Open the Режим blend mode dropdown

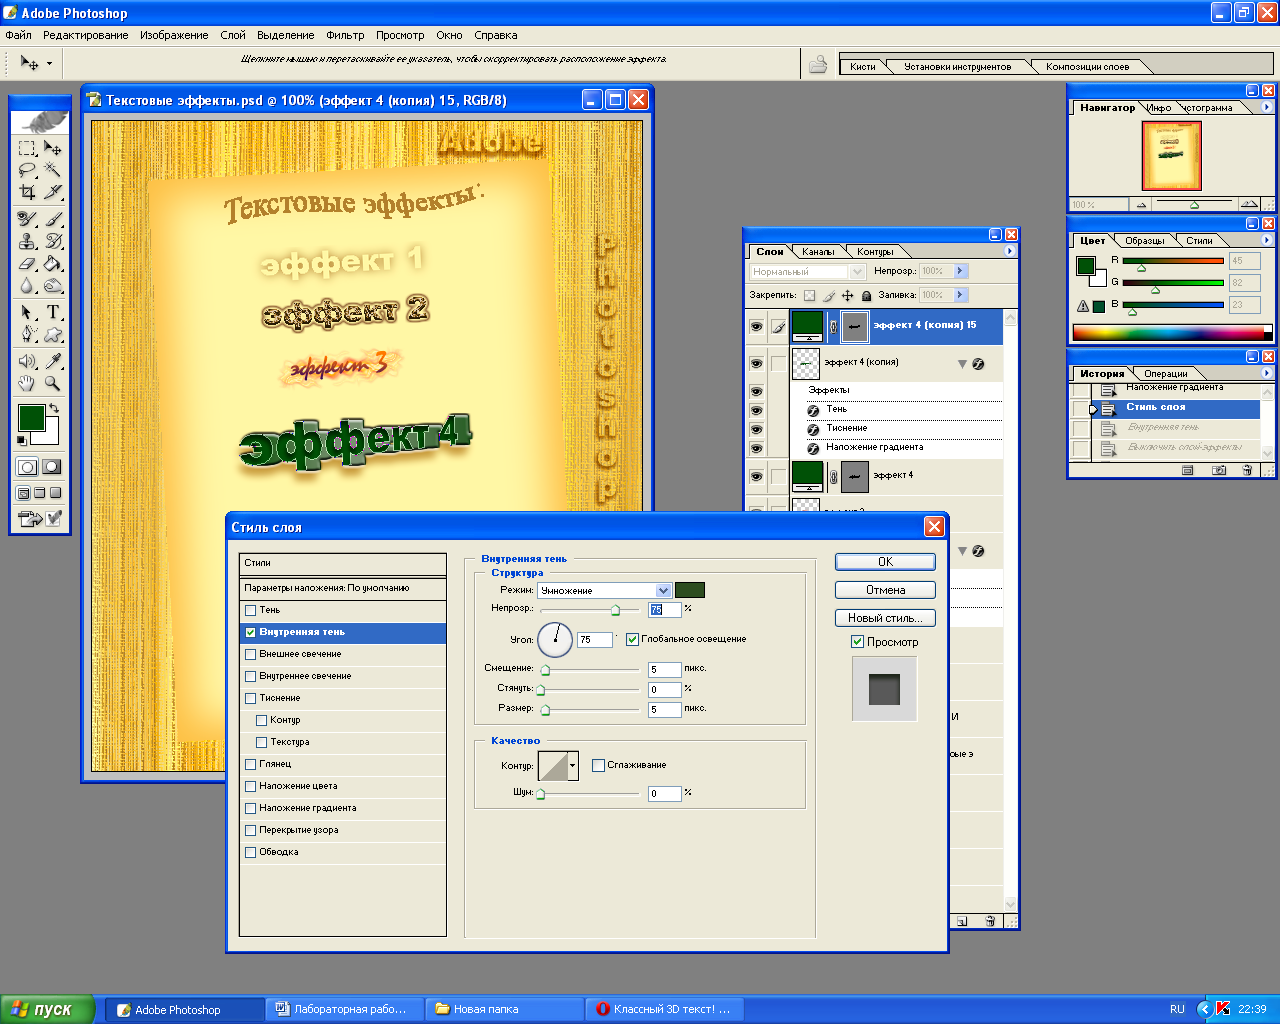click(x=663, y=591)
